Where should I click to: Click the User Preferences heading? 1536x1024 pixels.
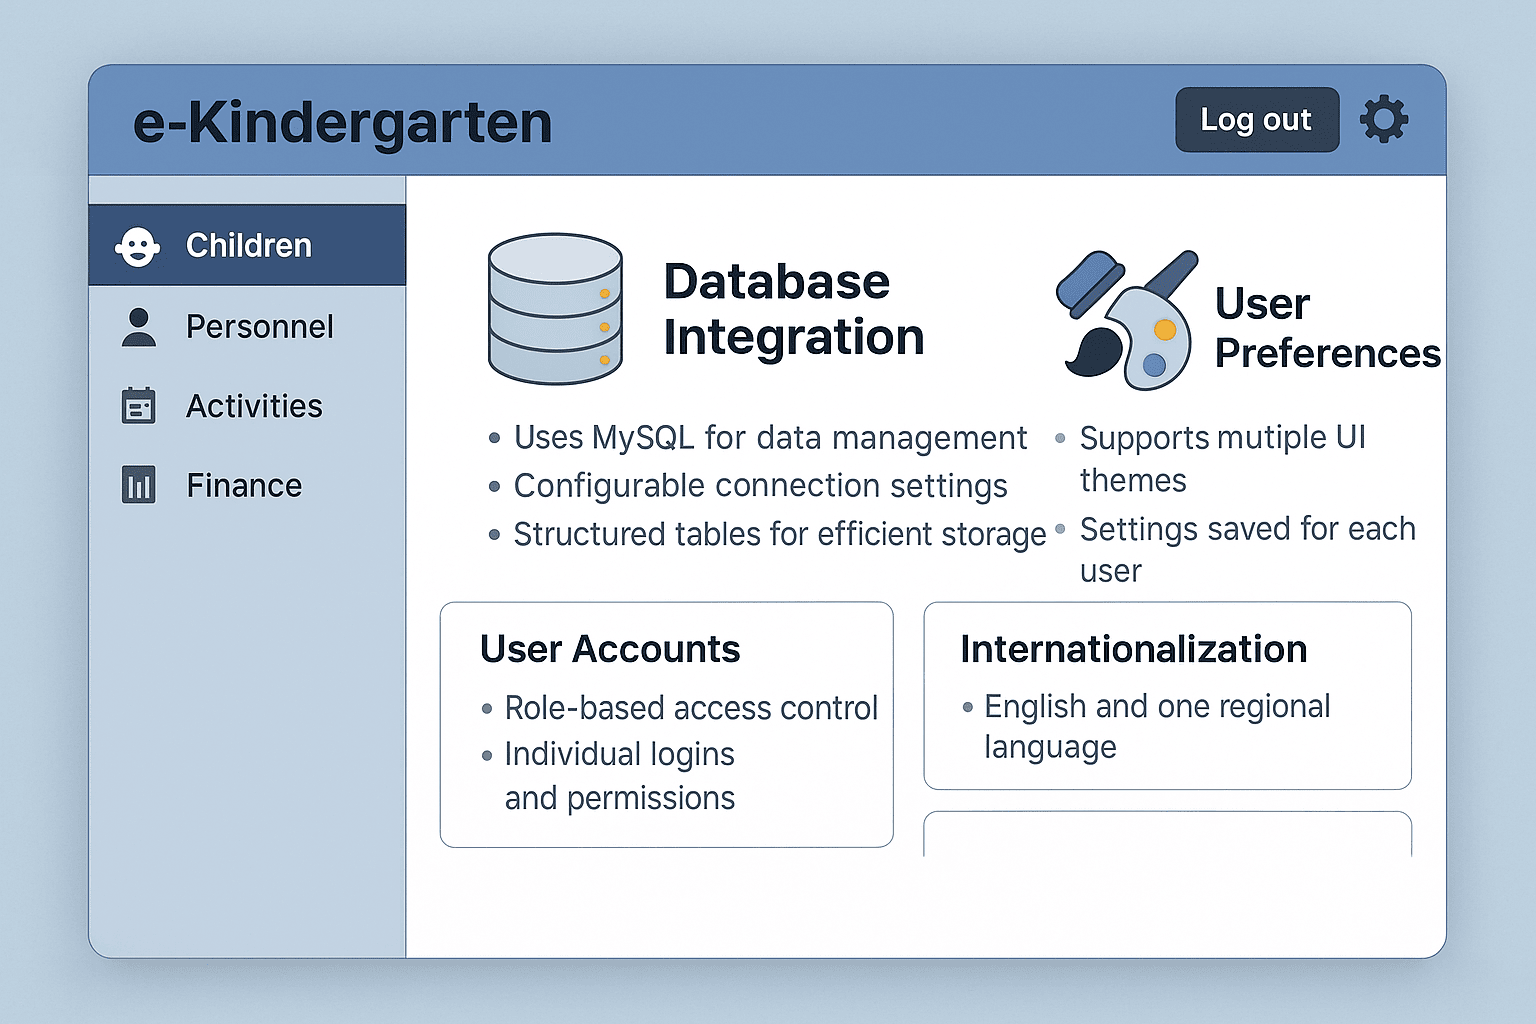click(1327, 328)
